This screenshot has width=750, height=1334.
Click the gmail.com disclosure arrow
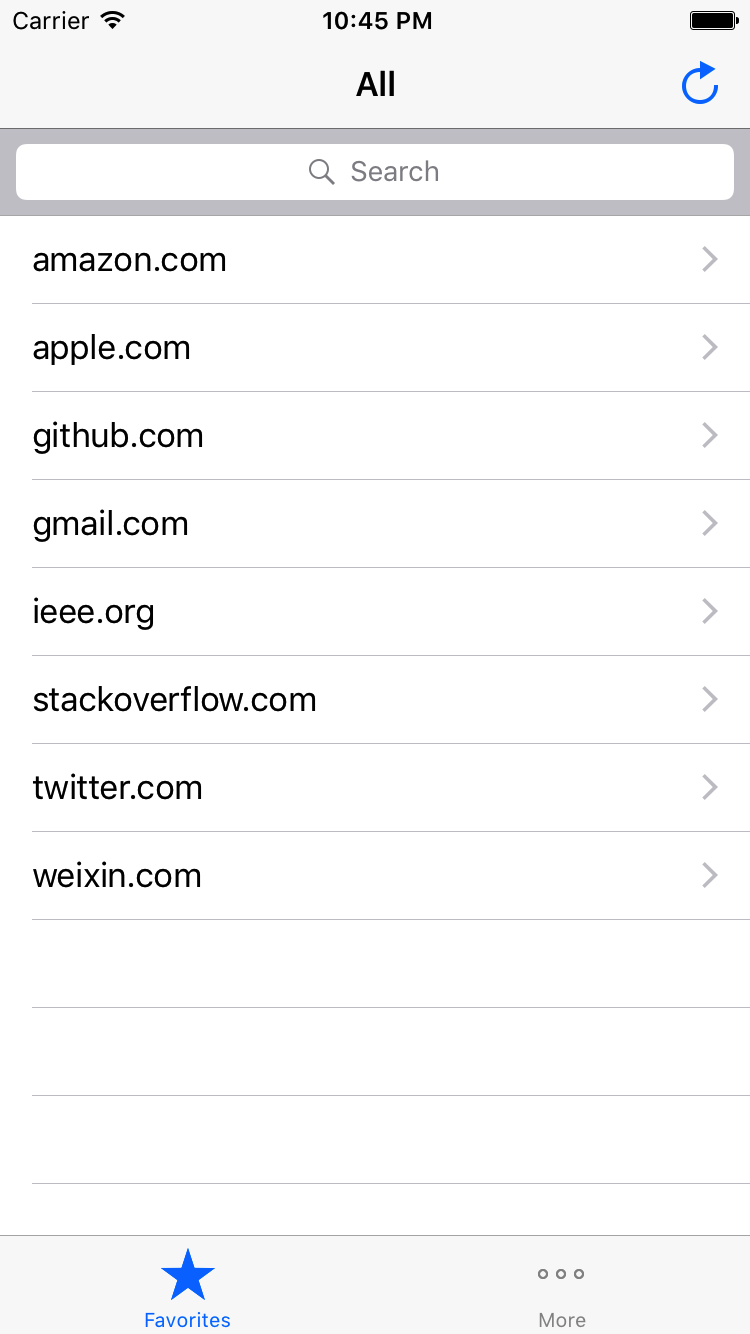pyautogui.click(x=710, y=524)
